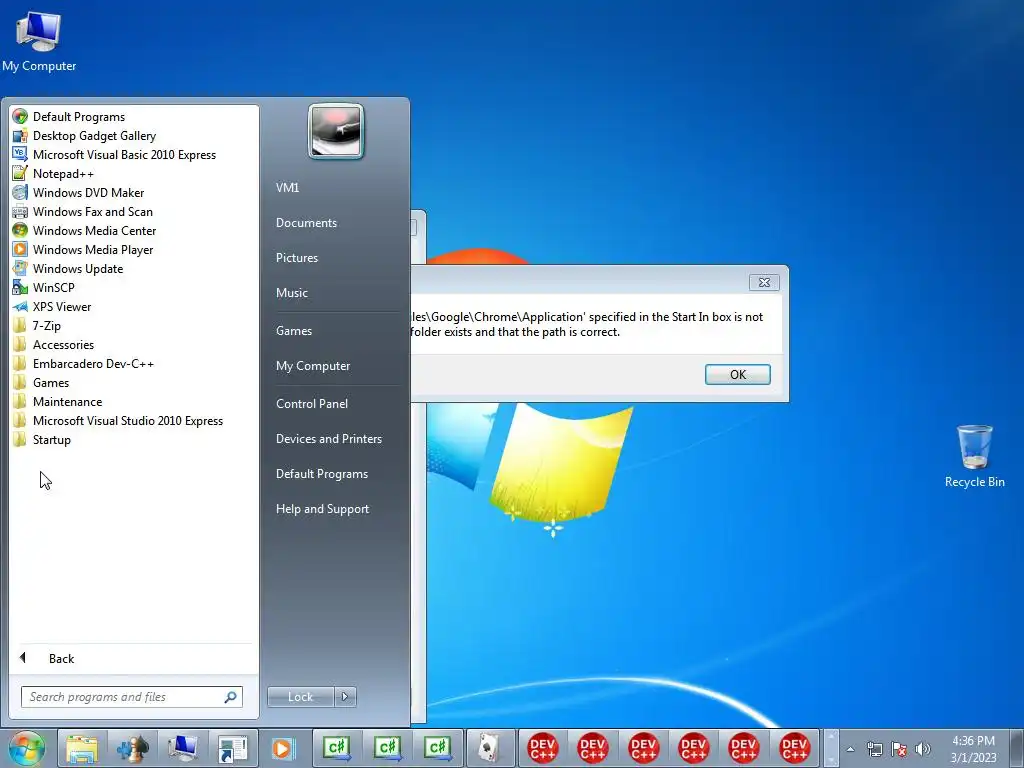Screen dimensions: 1024x768
Task: Open Documents from the Start menu
Action: point(306,223)
